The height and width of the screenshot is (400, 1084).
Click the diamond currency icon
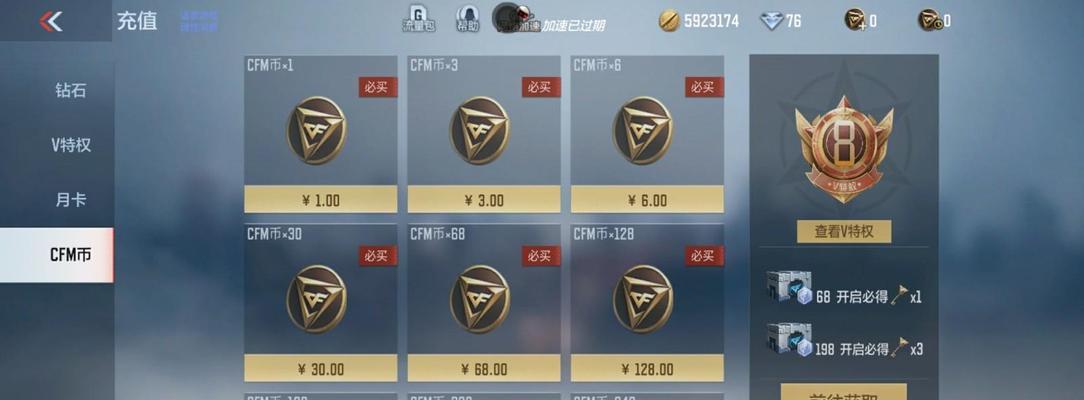pyautogui.click(x=771, y=21)
